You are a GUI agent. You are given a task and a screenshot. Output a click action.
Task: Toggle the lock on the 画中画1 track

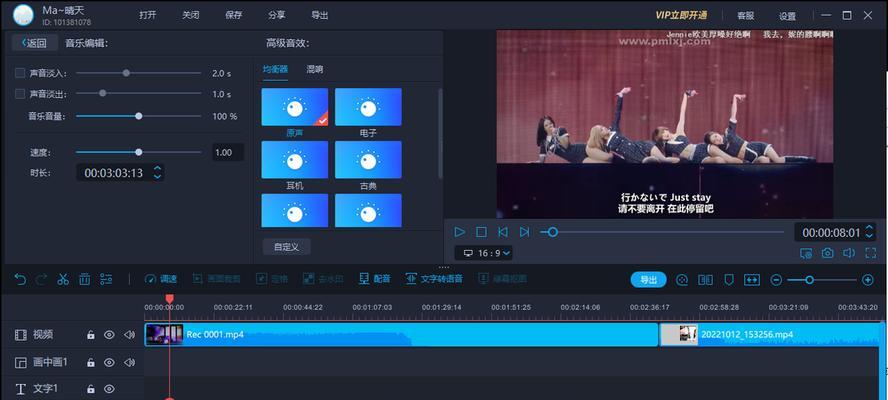point(91,362)
